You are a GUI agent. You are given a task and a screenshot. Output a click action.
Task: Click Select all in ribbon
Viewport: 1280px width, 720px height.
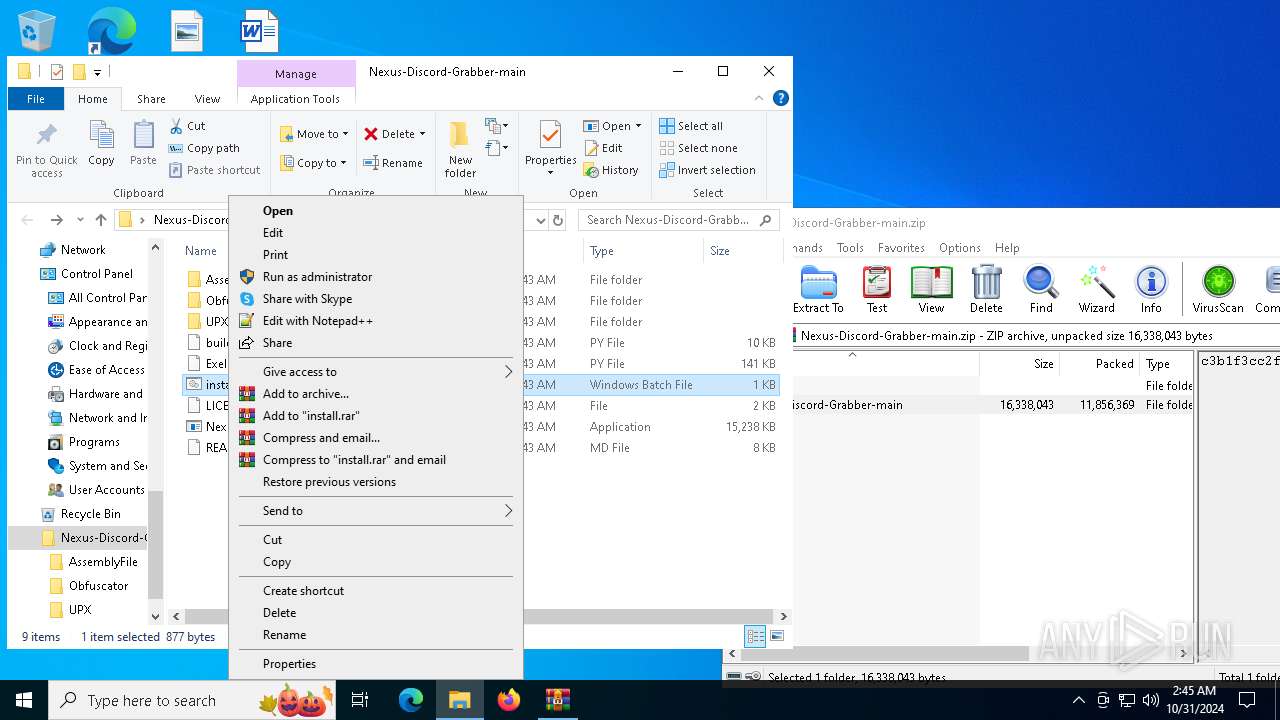tap(691, 126)
